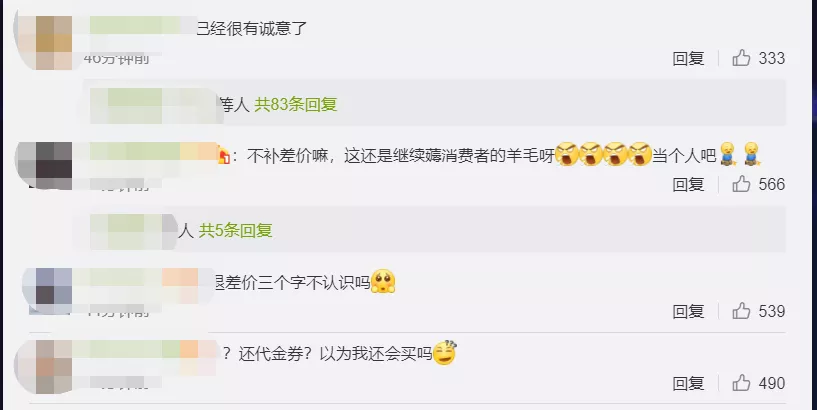Like the comment with 333 likes
Image resolution: width=817 pixels, height=410 pixels.
[x=741, y=58]
